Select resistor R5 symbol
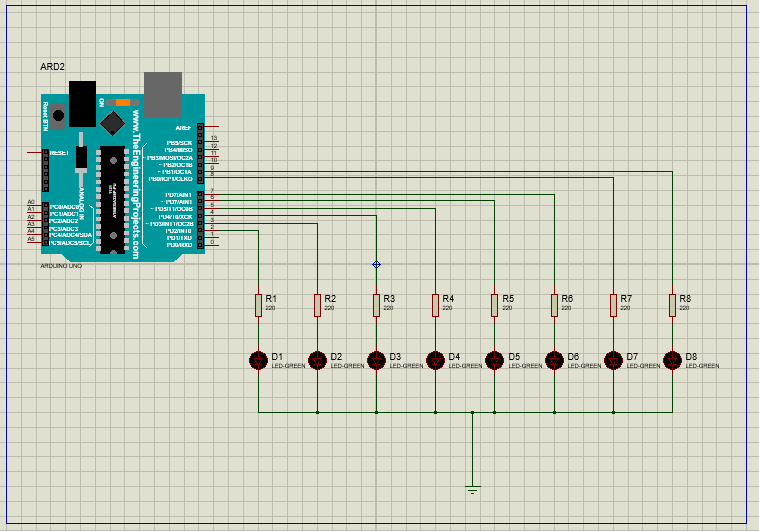 tap(494, 305)
